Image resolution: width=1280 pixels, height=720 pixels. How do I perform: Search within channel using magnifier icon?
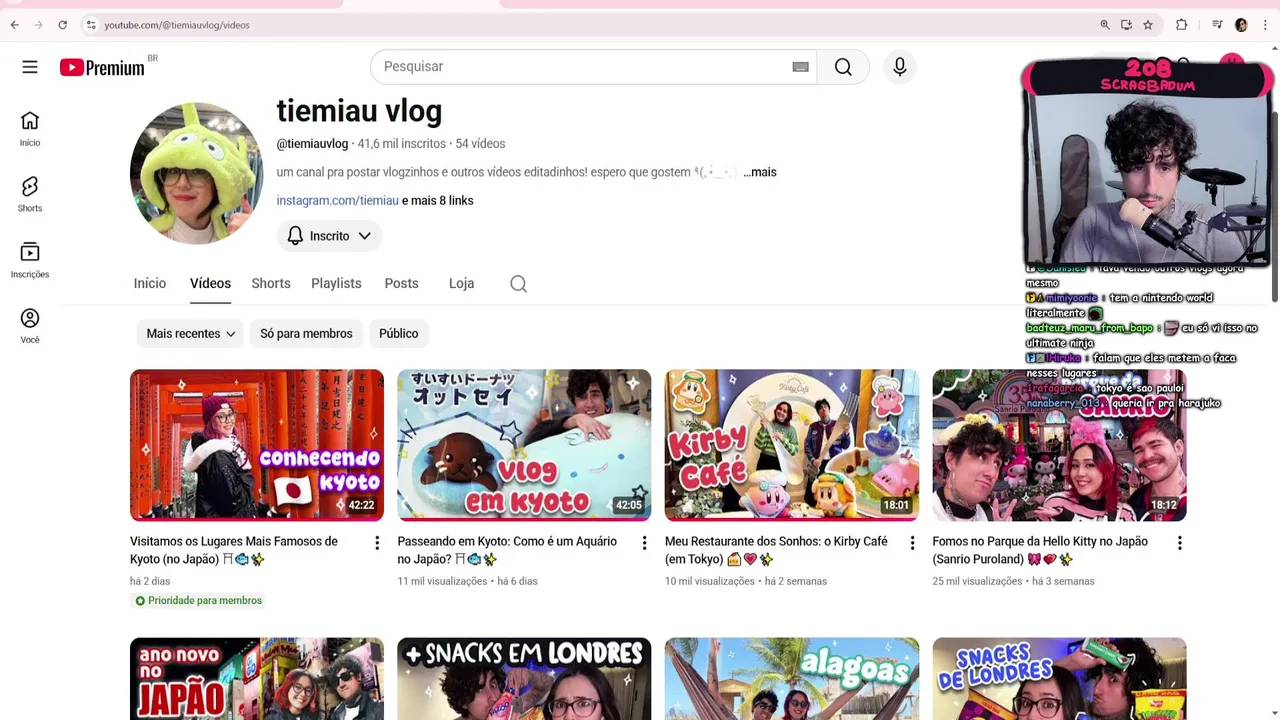(518, 284)
